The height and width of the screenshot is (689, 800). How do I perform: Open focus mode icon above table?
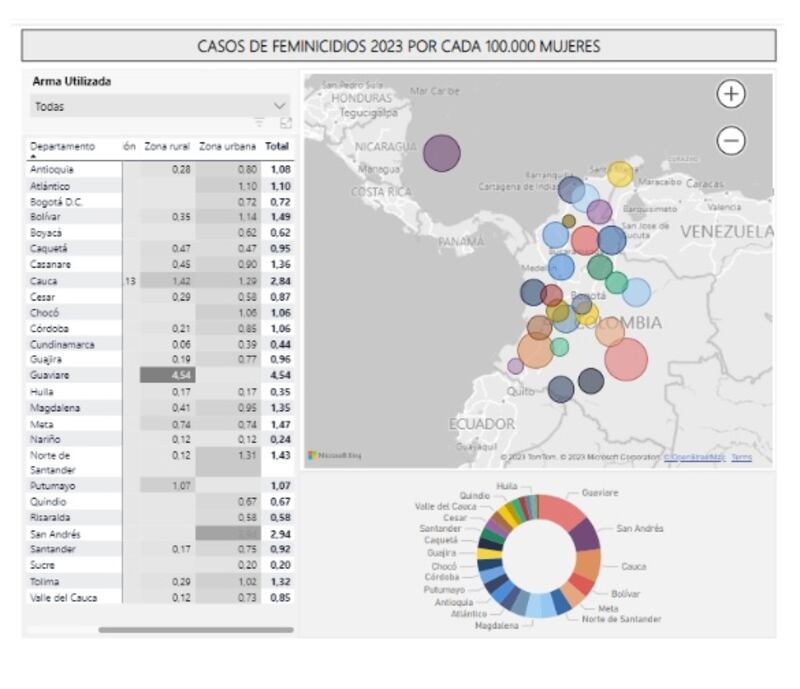(285, 123)
